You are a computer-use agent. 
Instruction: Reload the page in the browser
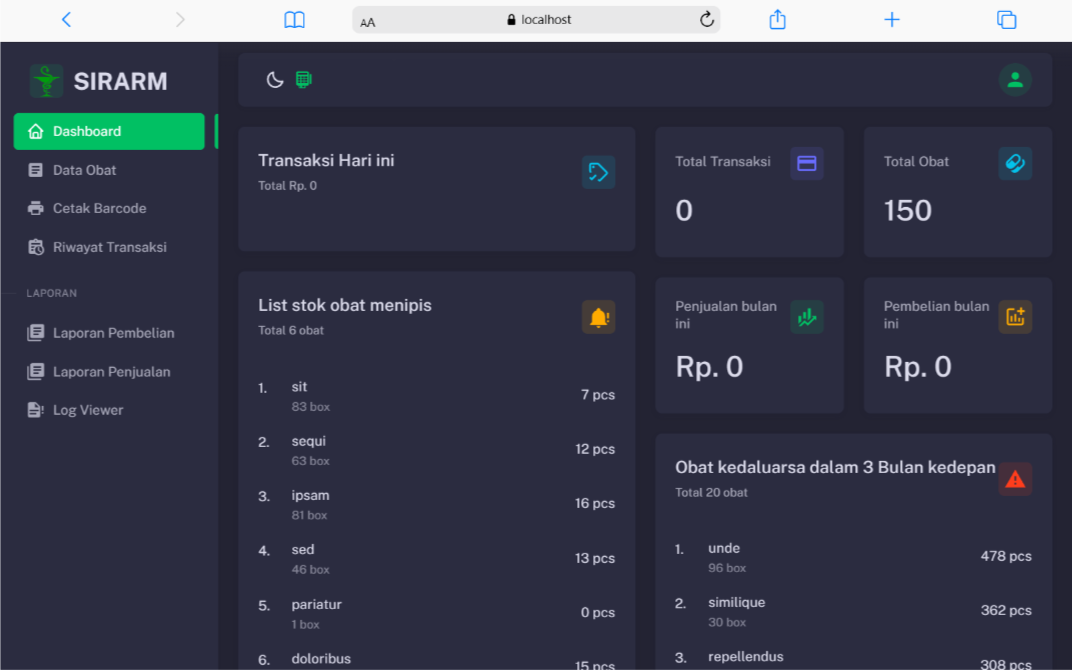click(707, 20)
